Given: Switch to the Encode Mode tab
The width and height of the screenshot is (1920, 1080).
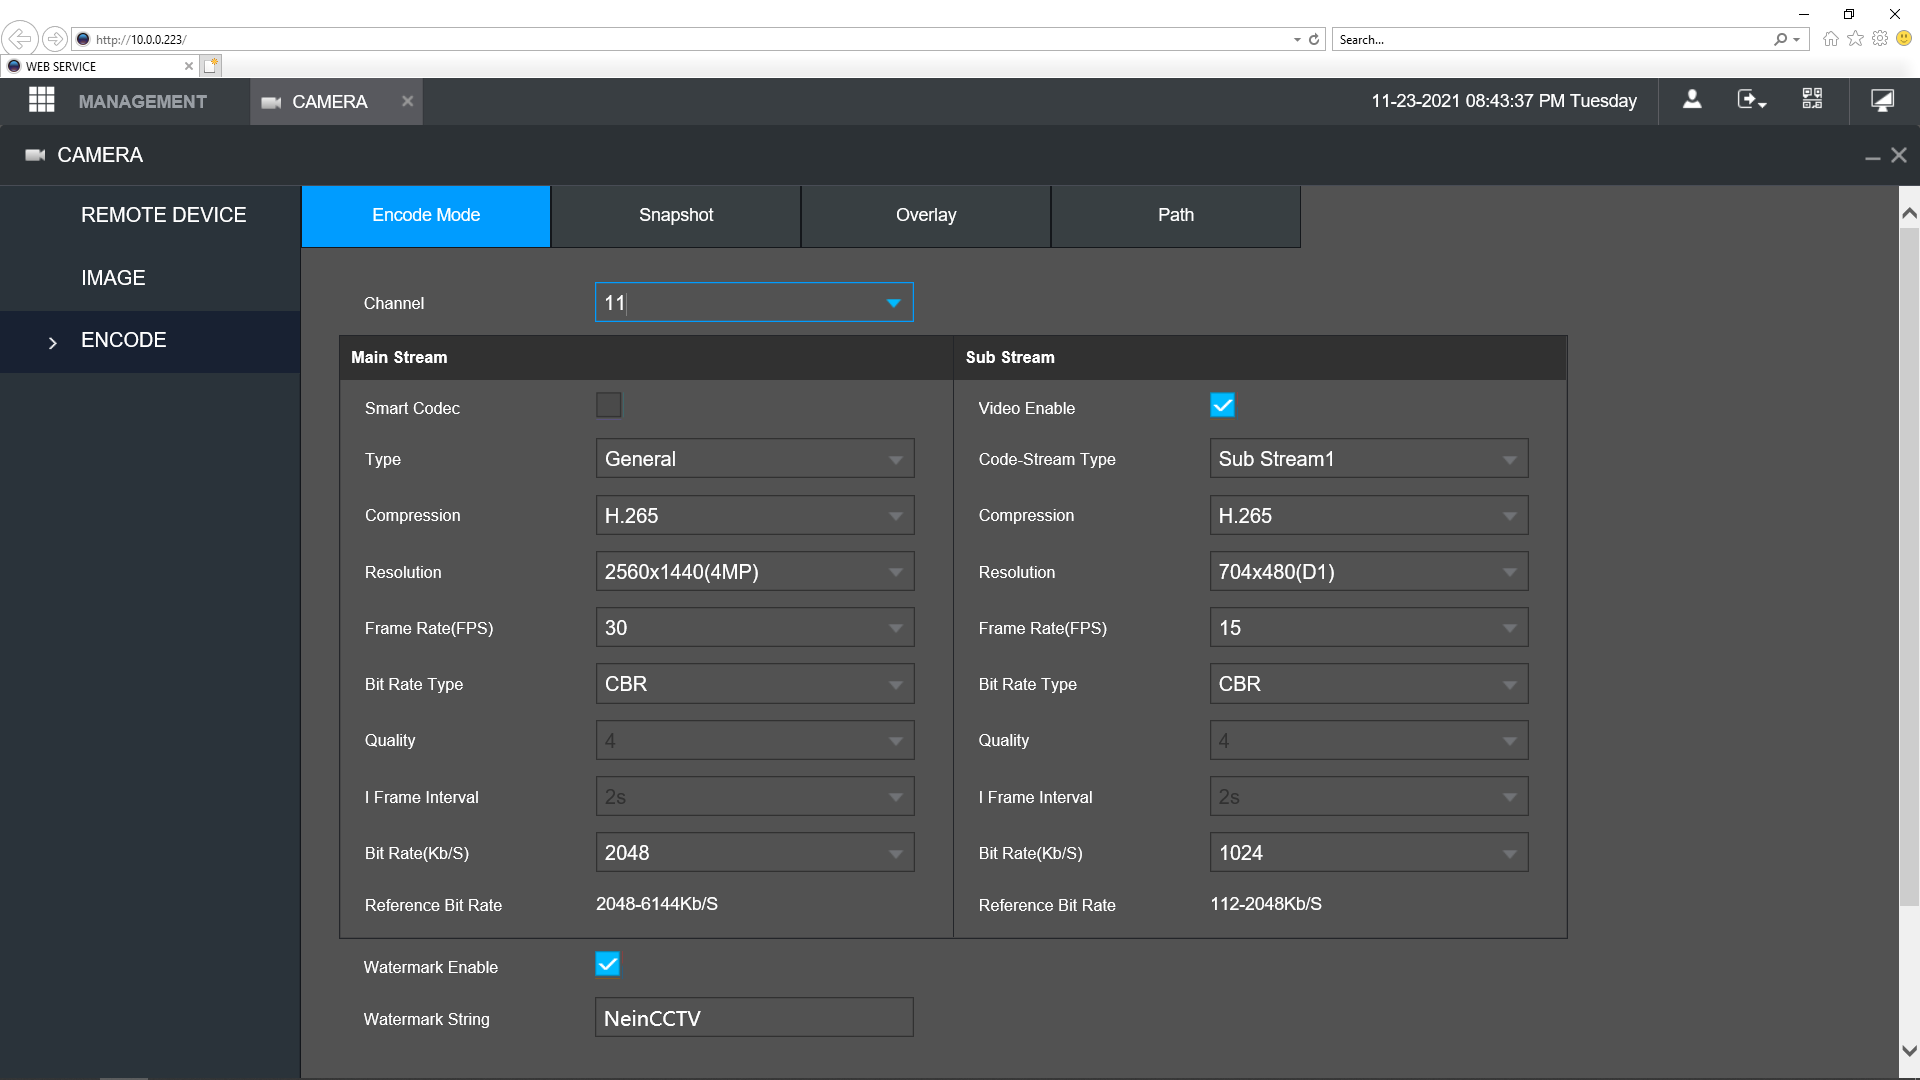Looking at the screenshot, I should click(x=426, y=216).
